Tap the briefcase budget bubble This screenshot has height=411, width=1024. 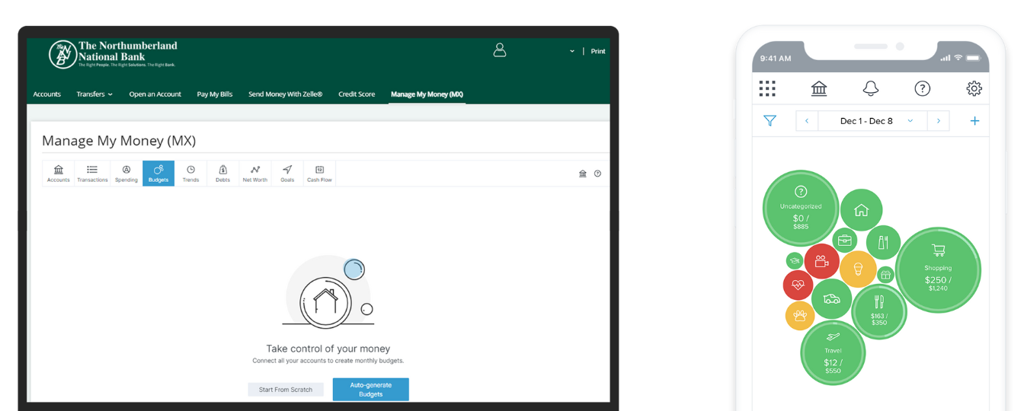844,240
